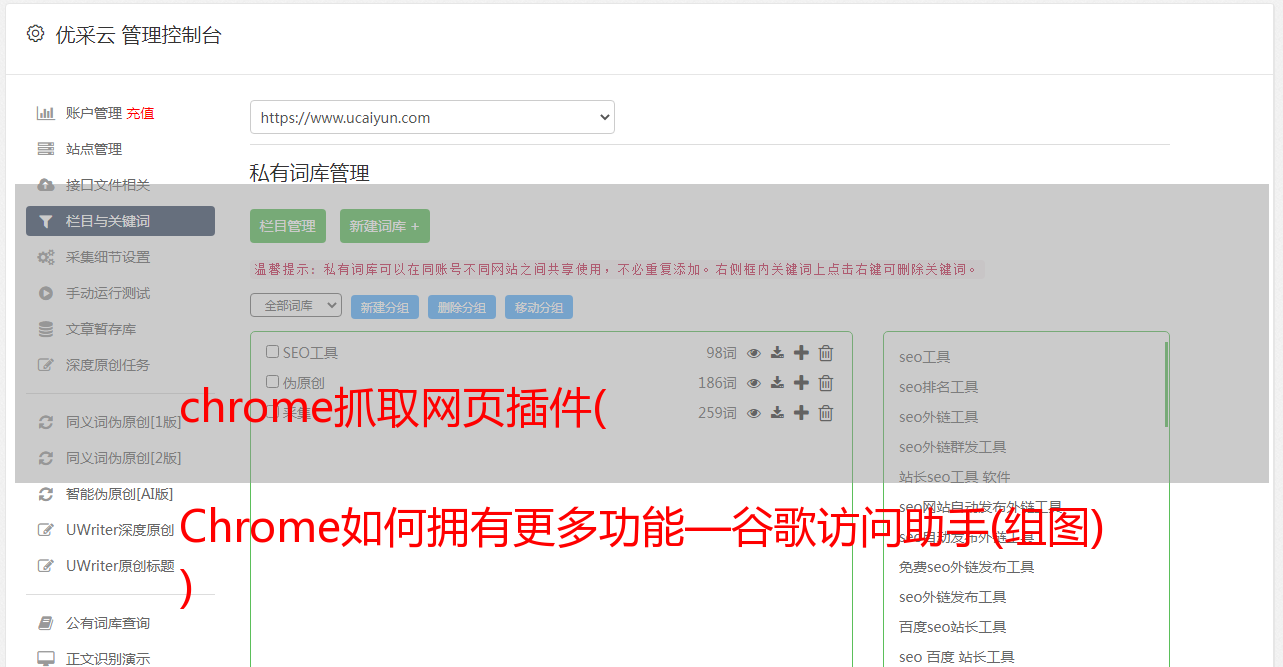Click the 删除分组 button
This screenshot has width=1283, height=667.
click(462, 307)
